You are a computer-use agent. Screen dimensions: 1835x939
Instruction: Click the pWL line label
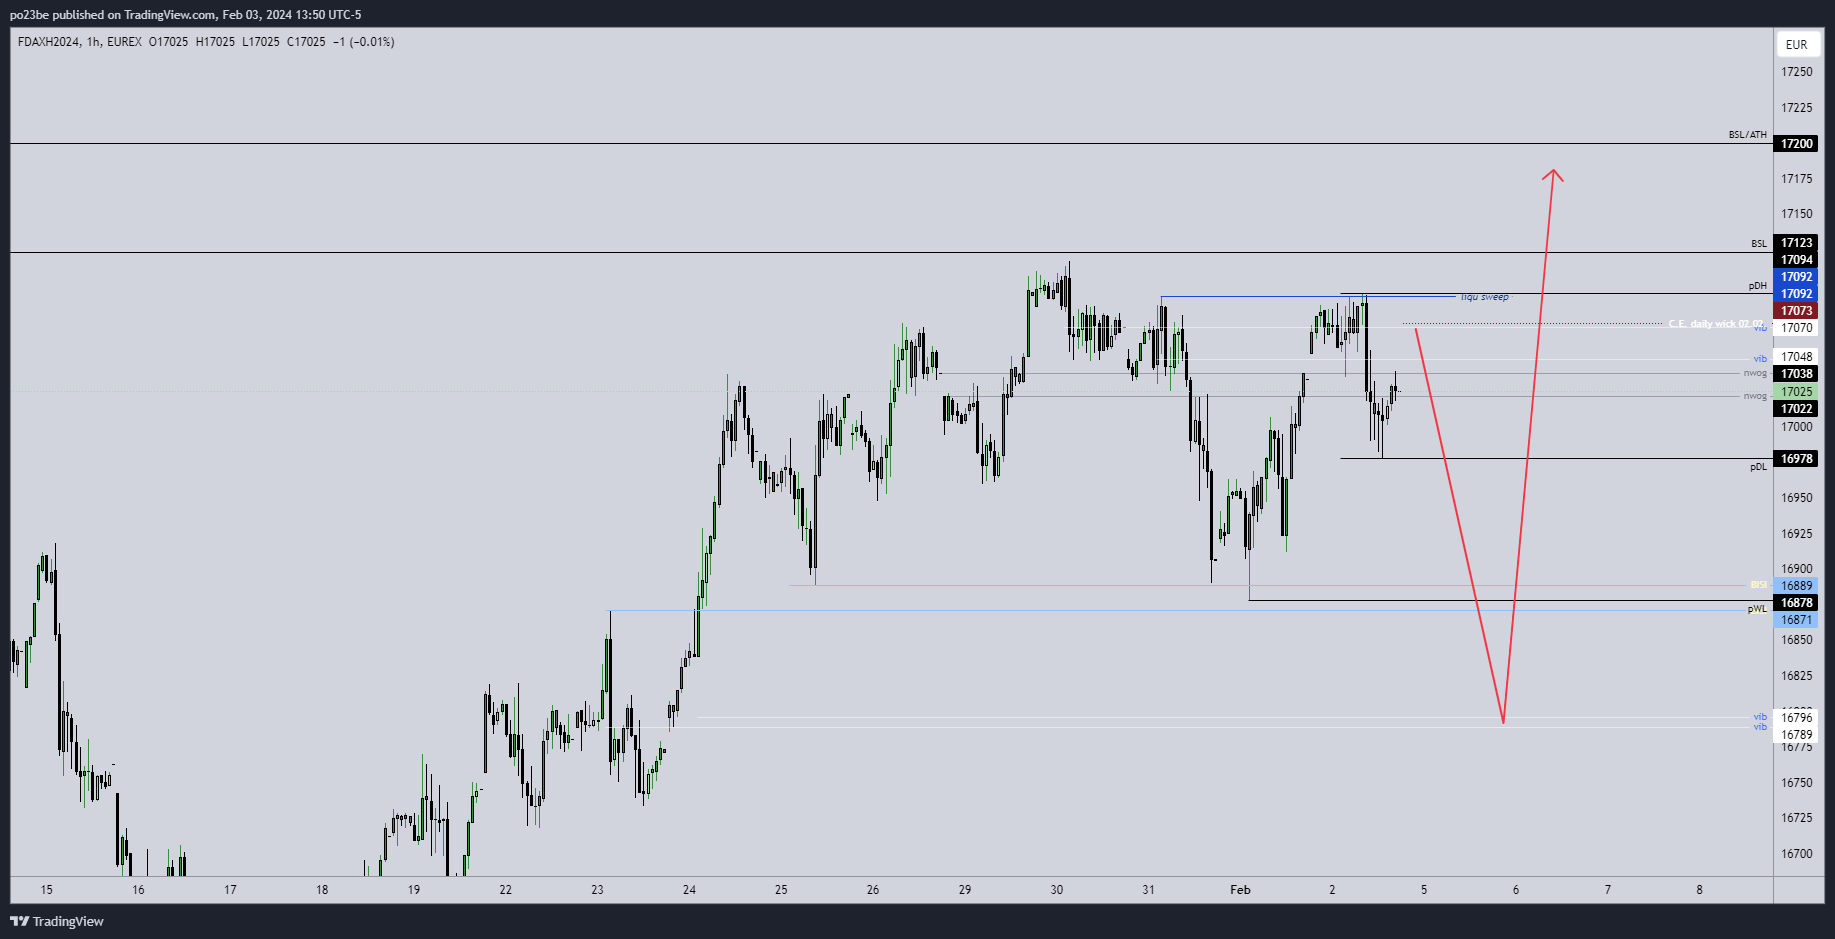click(1757, 609)
